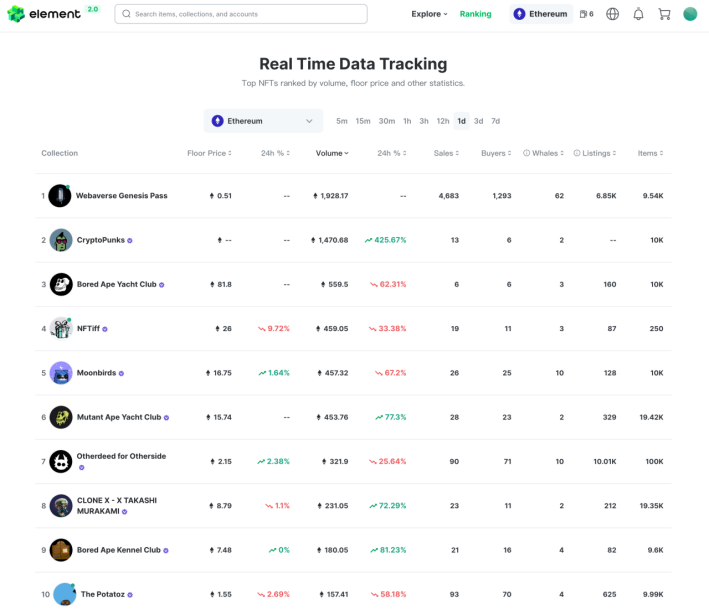The height and width of the screenshot is (615, 709).
Task: Click the Ethereum network button in header
Action: click(x=541, y=14)
